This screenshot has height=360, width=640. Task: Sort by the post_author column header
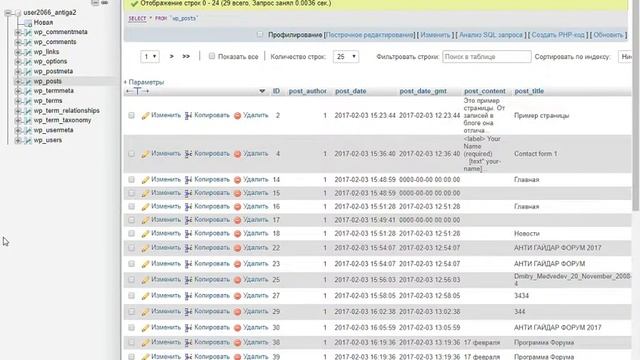[308, 91]
